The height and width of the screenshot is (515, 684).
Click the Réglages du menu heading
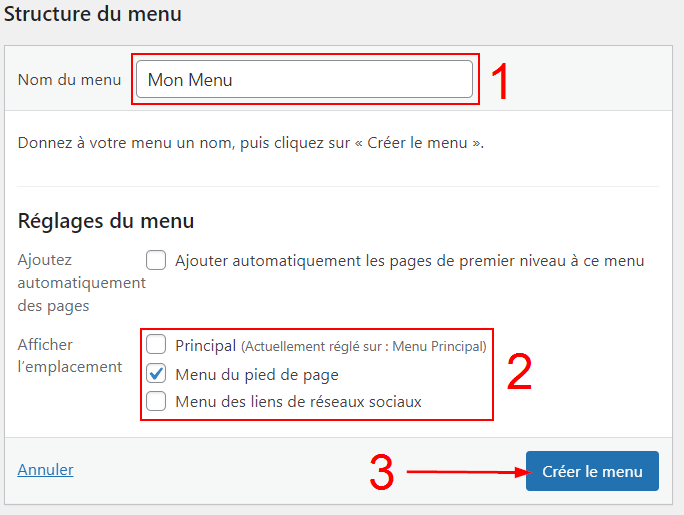click(106, 221)
